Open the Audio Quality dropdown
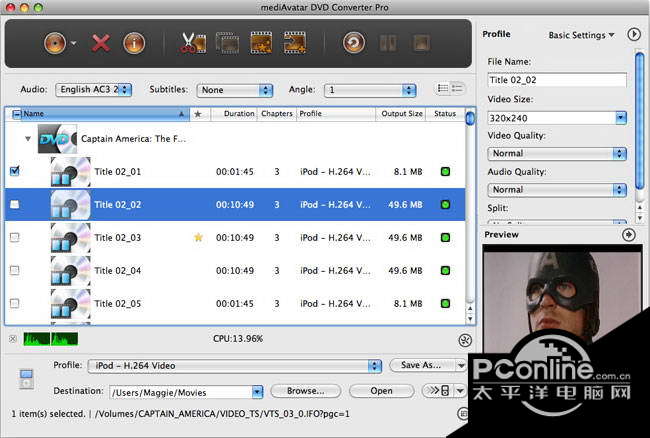The width and height of the screenshot is (650, 438). [x=557, y=189]
